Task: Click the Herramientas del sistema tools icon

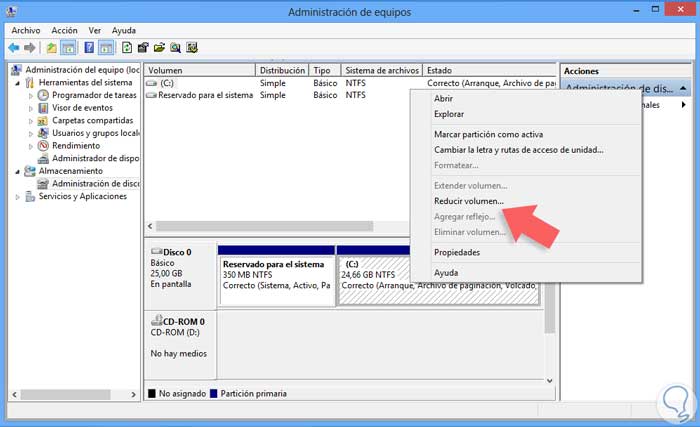Action: pyautogui.click(x=30, y=83)
